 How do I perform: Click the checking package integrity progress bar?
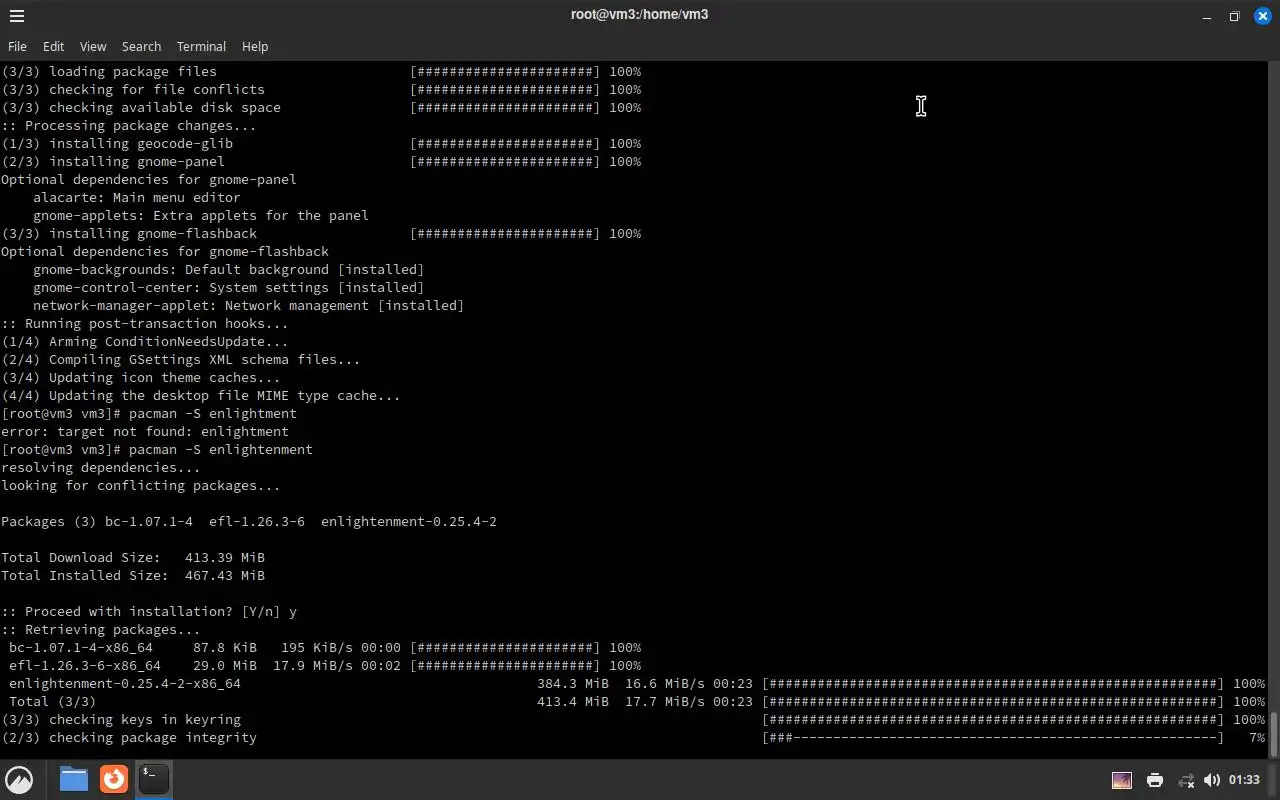click(x=993, y=738)
